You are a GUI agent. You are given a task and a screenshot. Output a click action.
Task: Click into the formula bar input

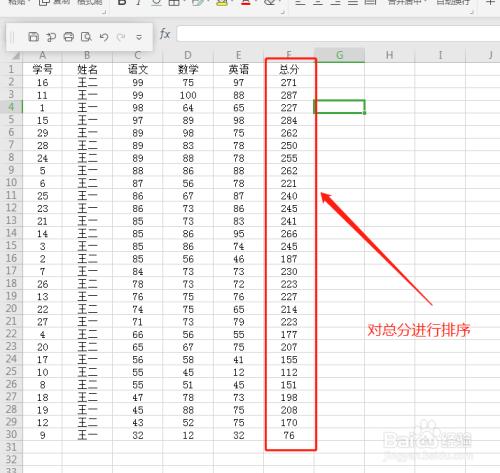(338, 34)
